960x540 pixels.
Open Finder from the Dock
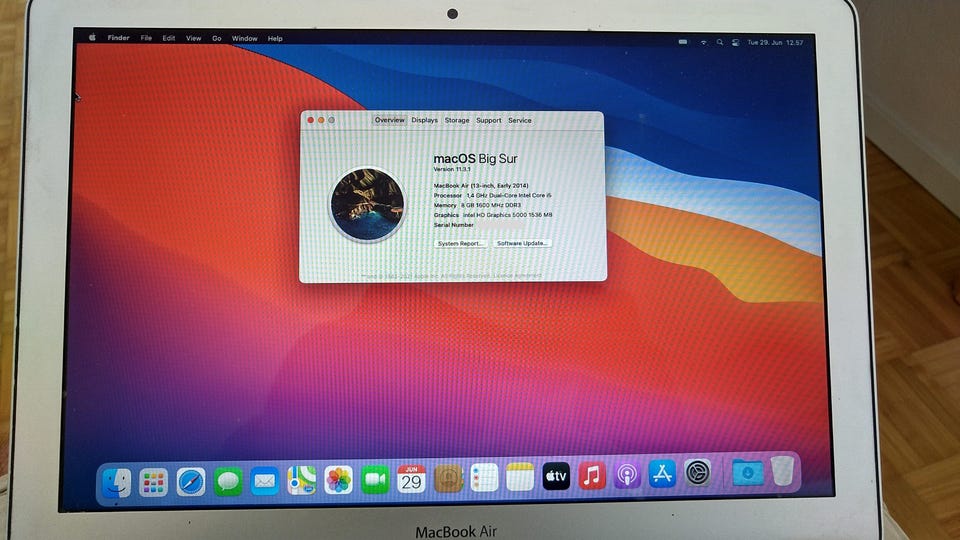pyautogui.click(x=116, y=482)
